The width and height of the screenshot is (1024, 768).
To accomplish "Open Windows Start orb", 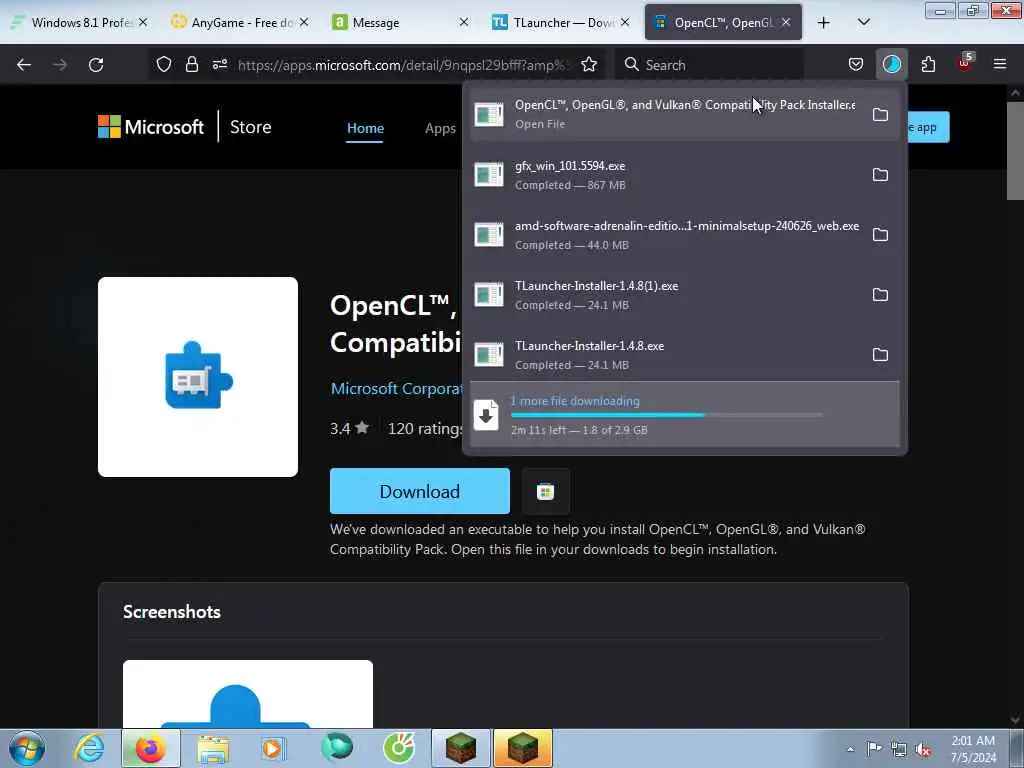I will pos(27,748).
